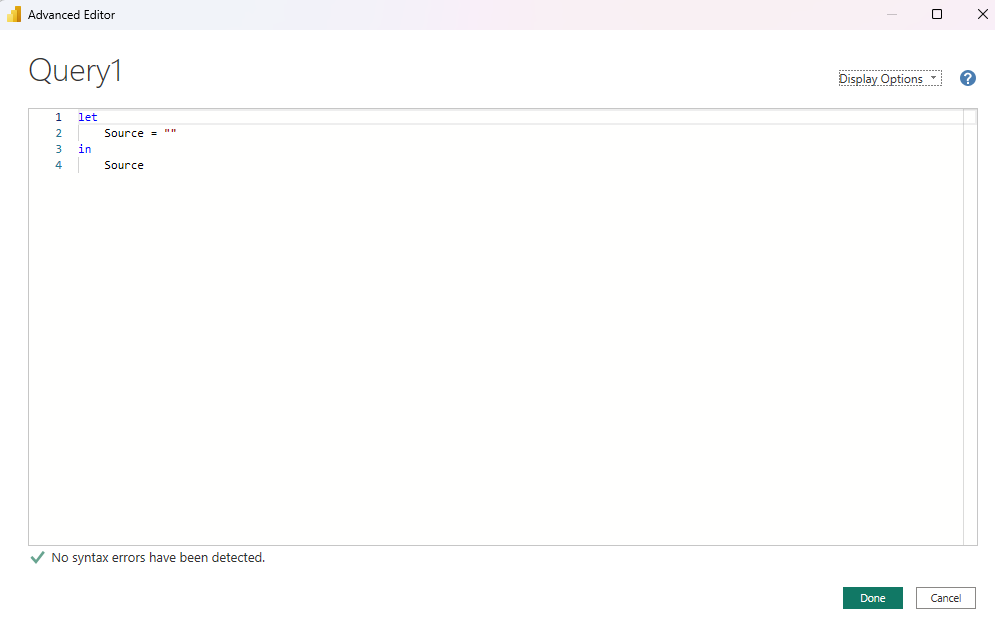Click line number 3 in the gutter
995x622 pixels.
(58, 148)
